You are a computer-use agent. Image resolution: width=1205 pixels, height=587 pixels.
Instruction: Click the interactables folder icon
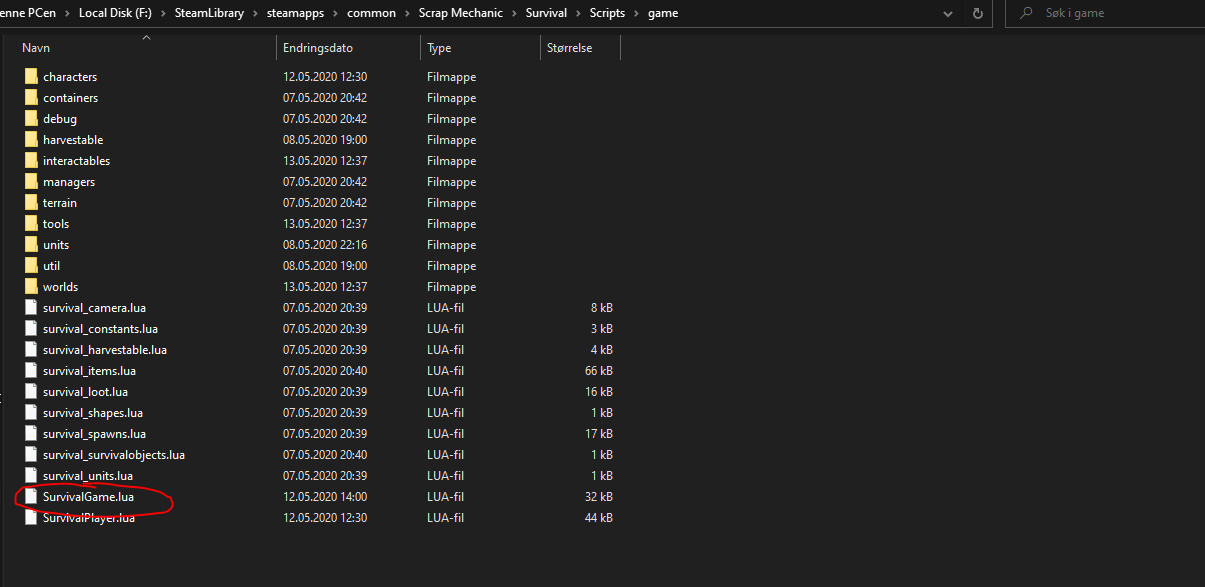pyautogui.click(x=31, y=161)
